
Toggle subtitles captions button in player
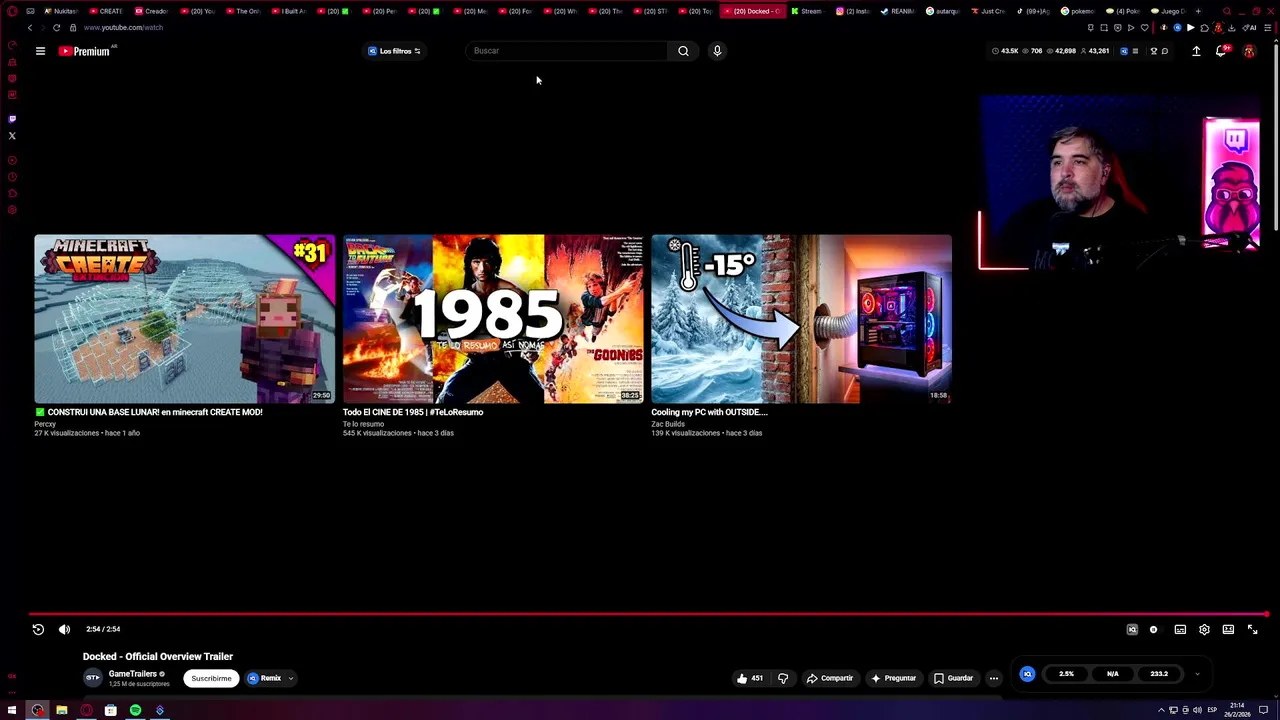[x=1180, y=629]
